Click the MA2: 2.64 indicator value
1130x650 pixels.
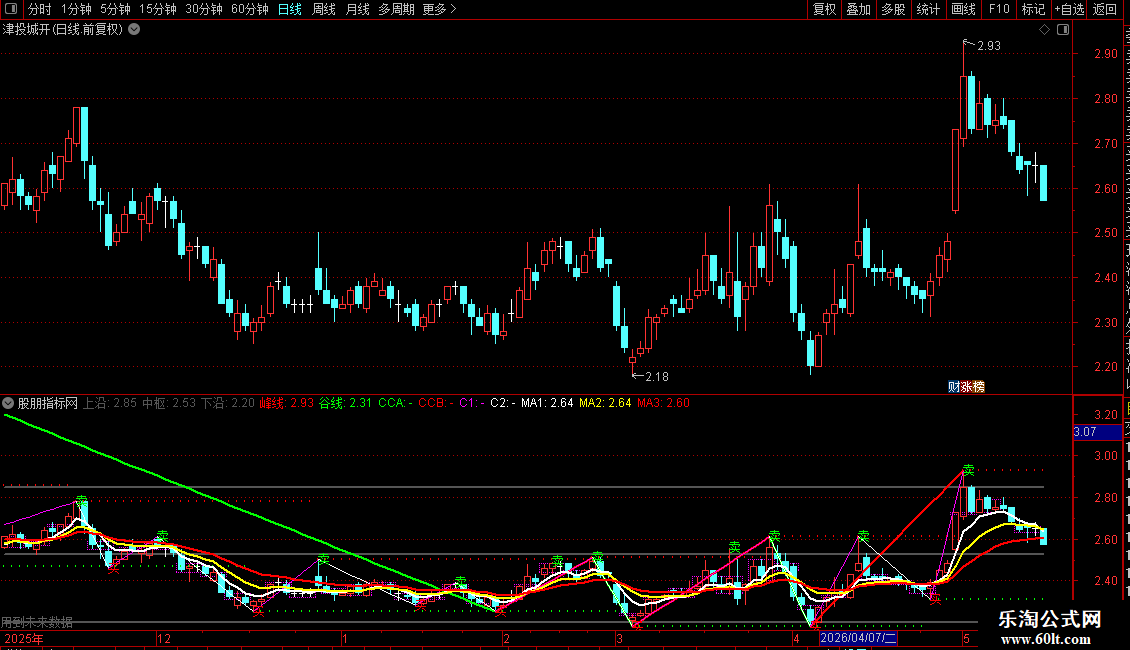(x=605, y=403)
